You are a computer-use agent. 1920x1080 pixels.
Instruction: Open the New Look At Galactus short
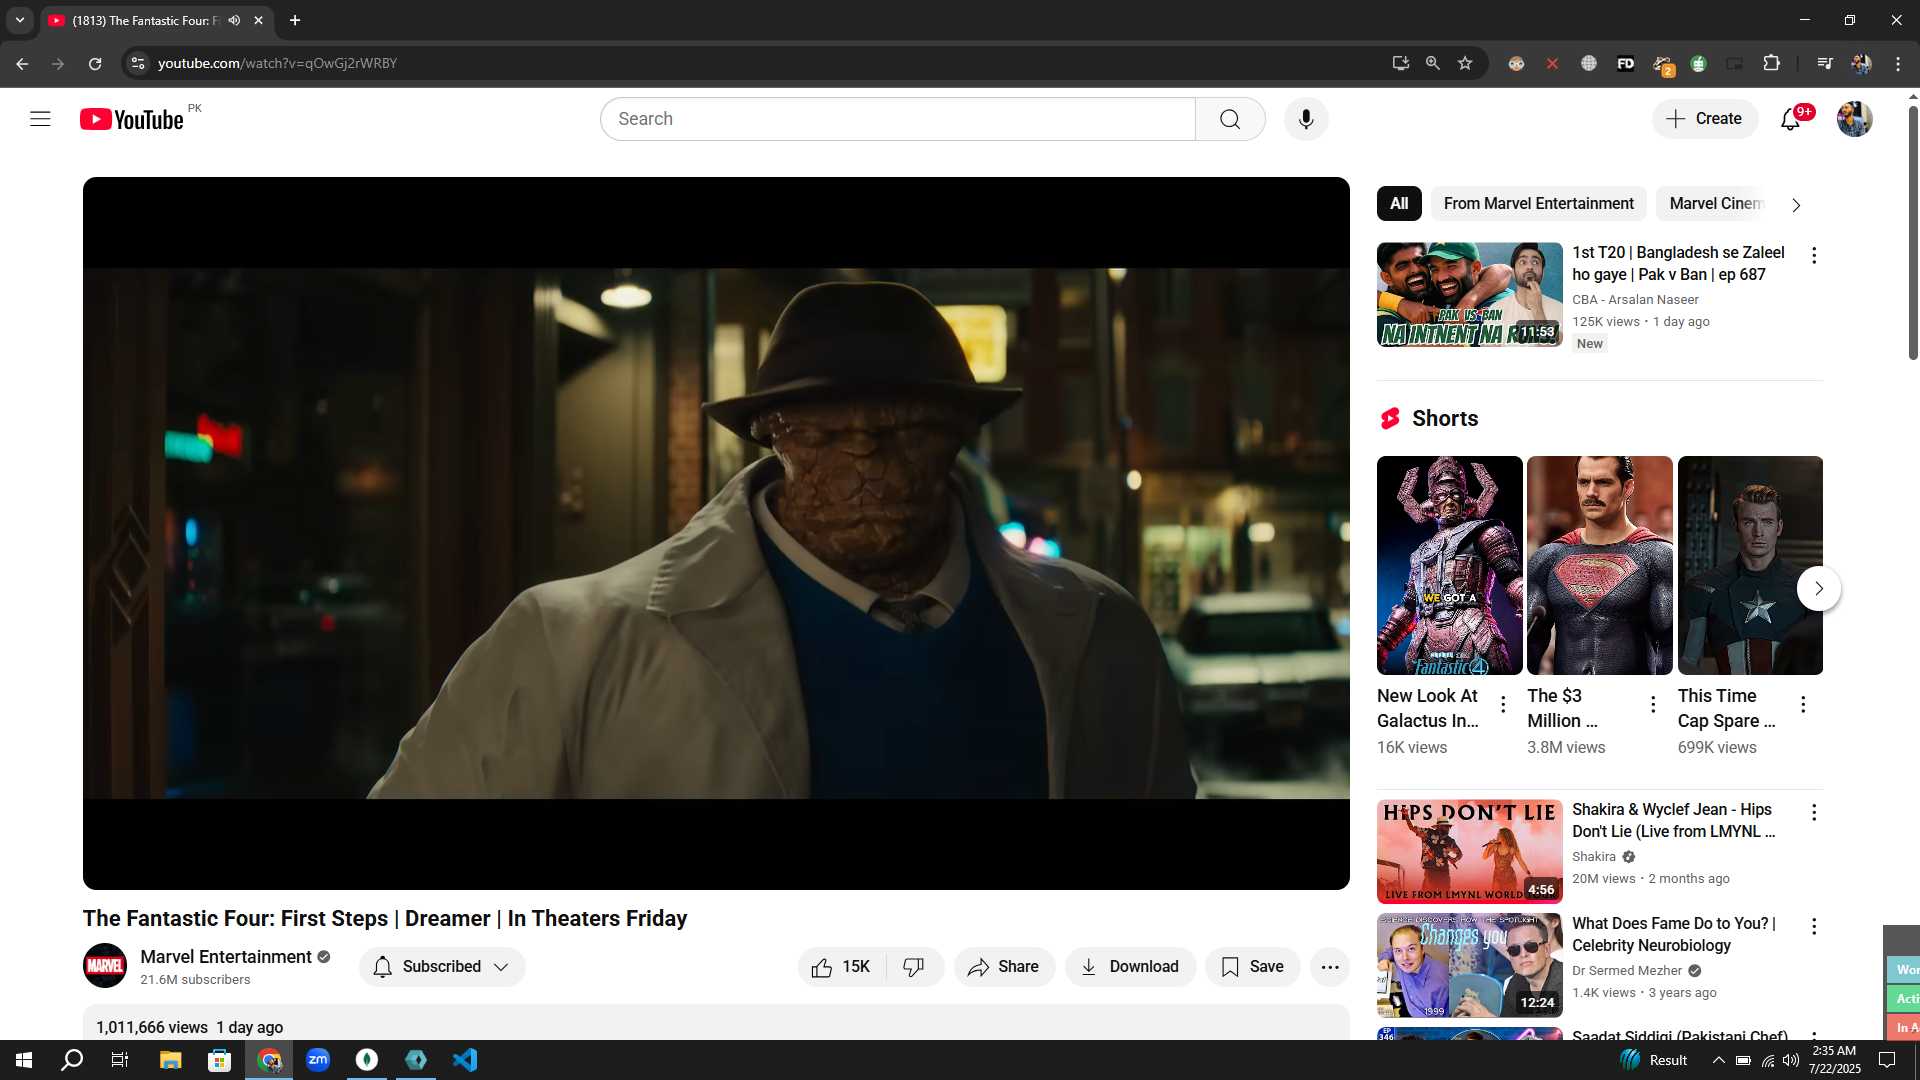coord(1449,565)
